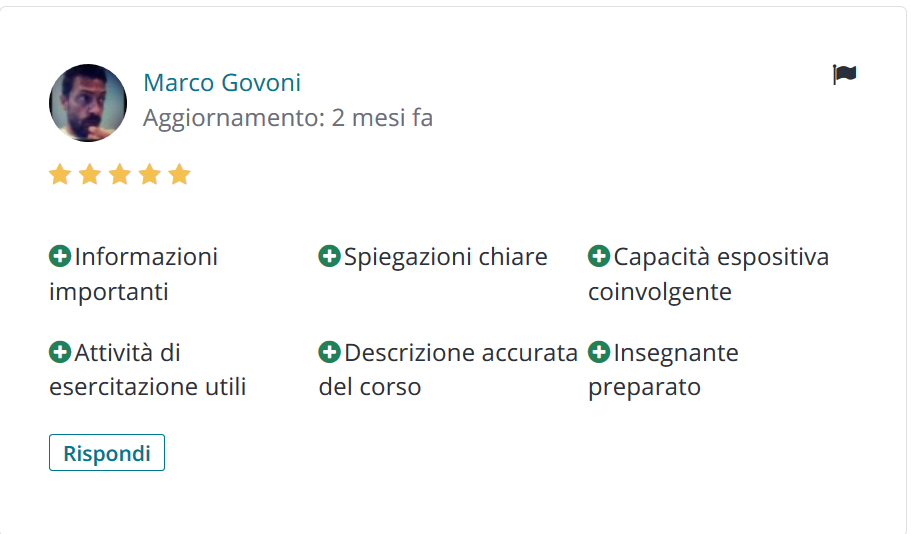Click the Insegnante preparato label
The image size is (911, 534).
[663, 370]
